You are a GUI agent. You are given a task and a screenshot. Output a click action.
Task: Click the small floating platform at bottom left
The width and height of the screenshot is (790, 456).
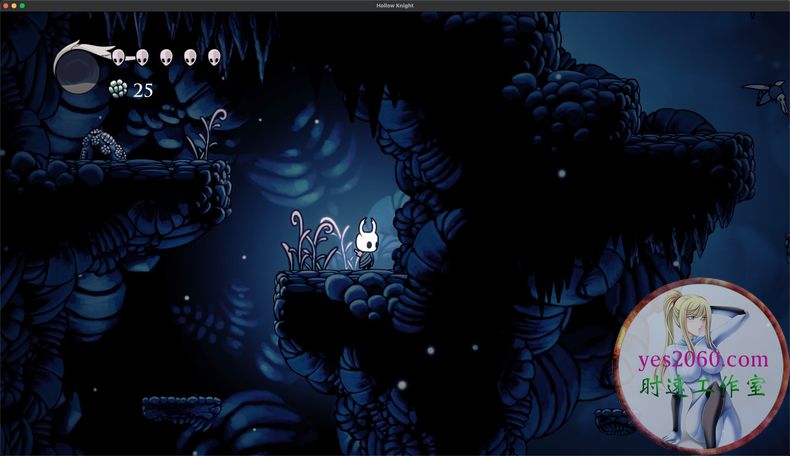pyautogui.click(x=181, y=407)
